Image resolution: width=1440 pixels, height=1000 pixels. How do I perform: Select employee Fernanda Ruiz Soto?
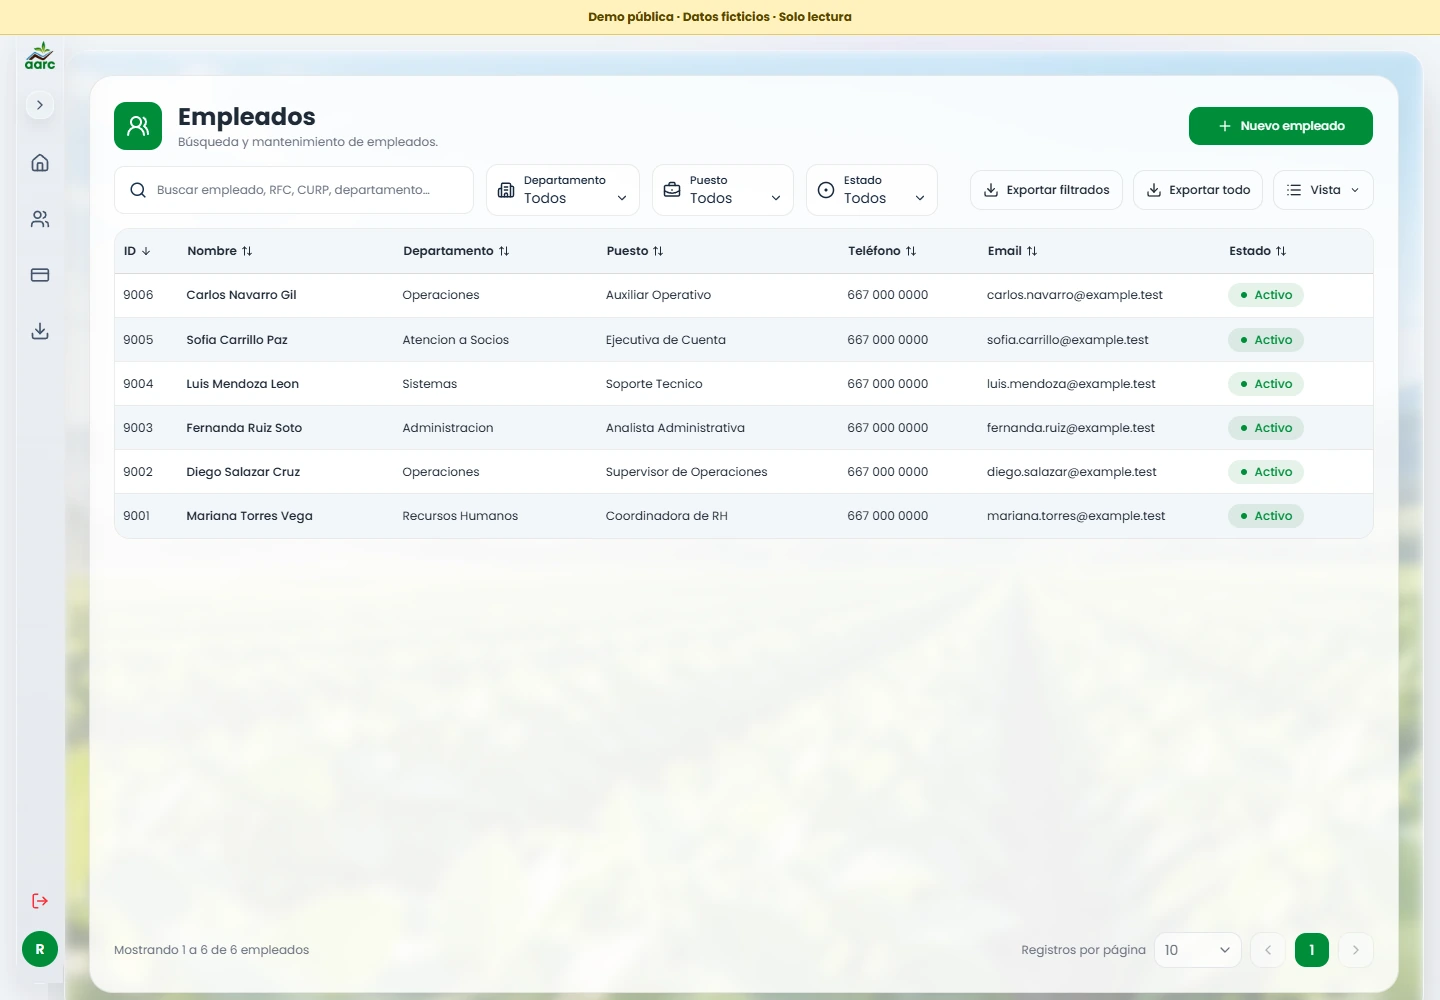point(244,428)
